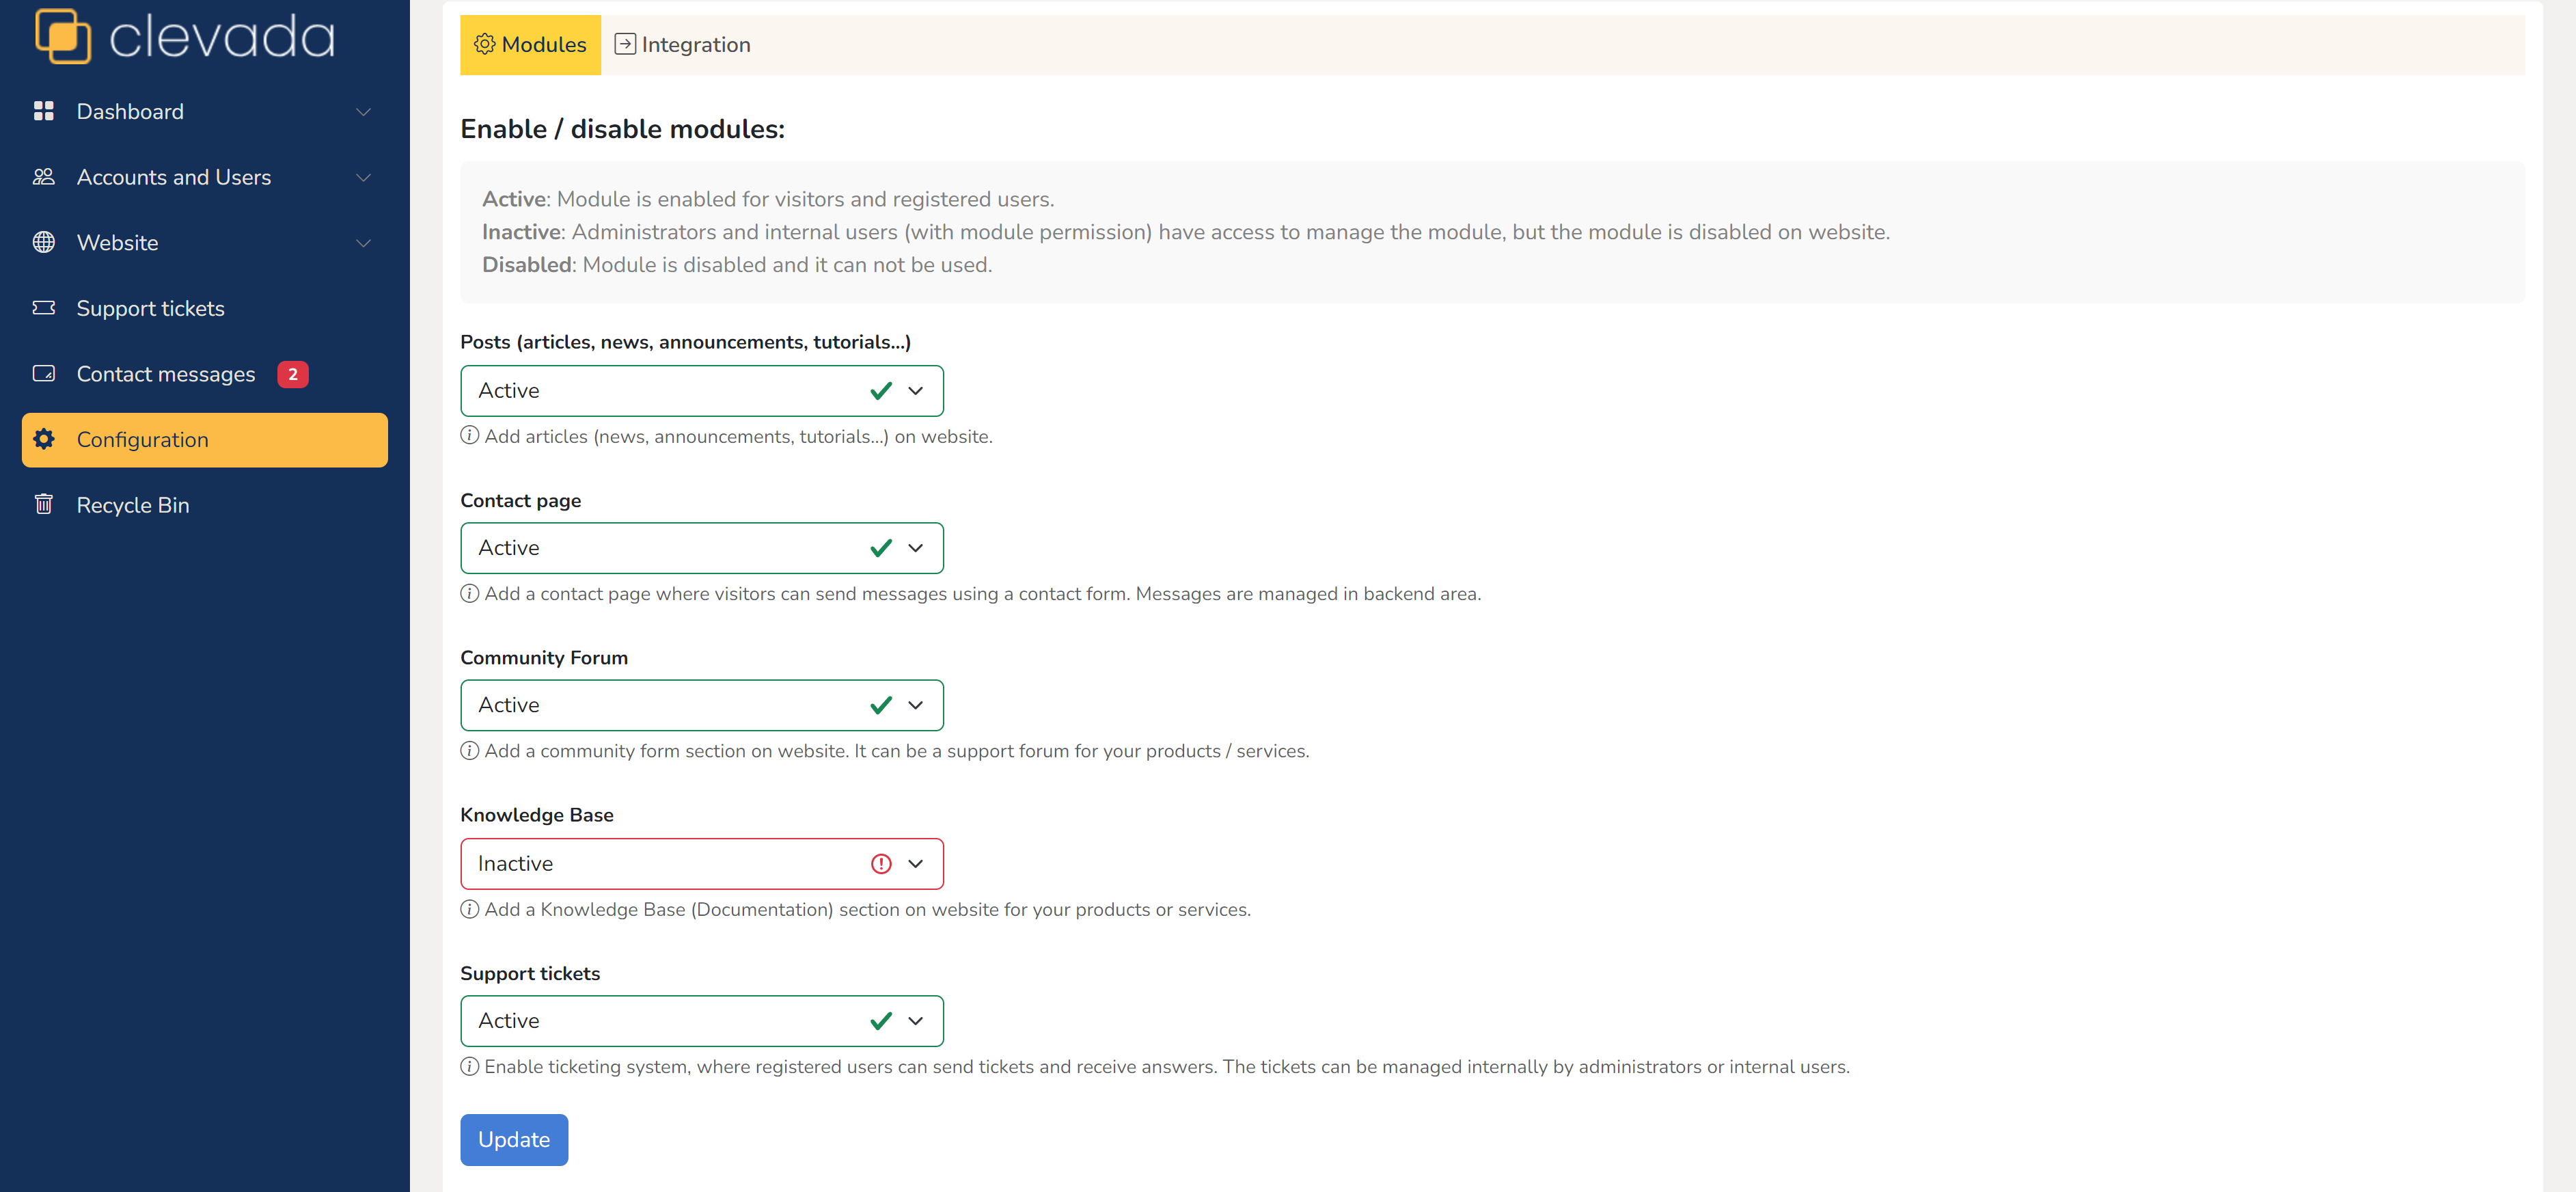Expand the Website submenu chevron
Screen dimensions: 2576x1192
tap(364, 243)
